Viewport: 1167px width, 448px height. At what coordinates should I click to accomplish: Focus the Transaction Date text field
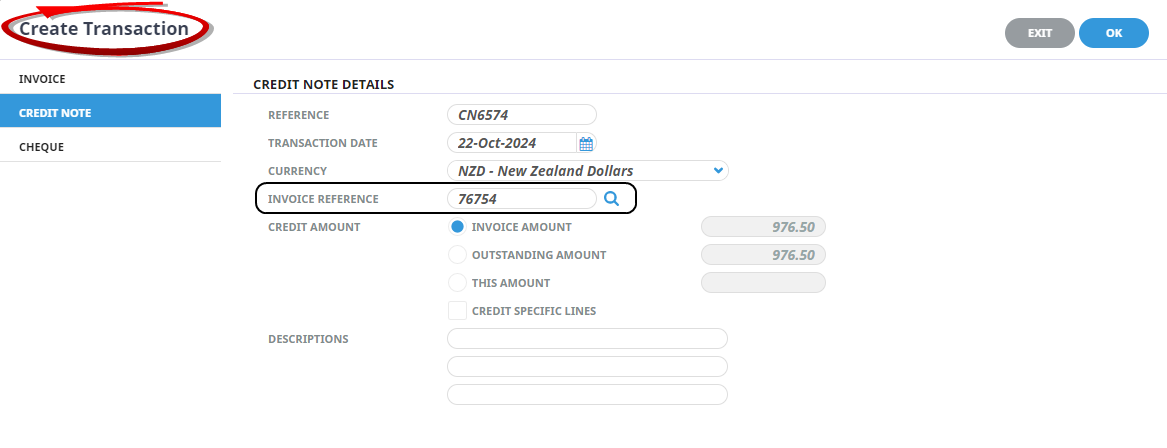pos(512,143)
